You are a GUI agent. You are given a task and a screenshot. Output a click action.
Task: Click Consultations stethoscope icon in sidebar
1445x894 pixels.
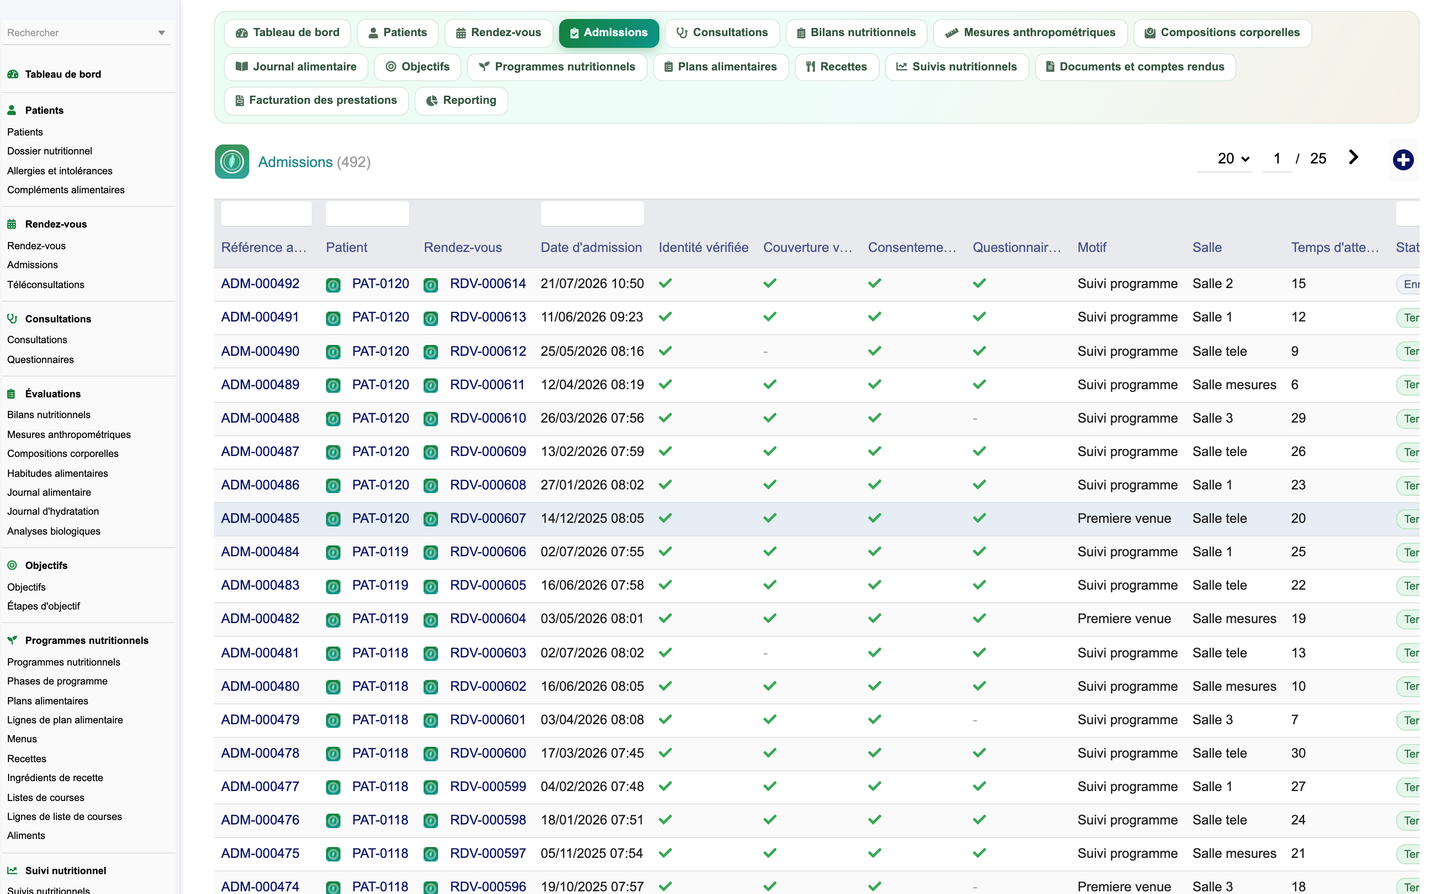click(x=12, y=319)
